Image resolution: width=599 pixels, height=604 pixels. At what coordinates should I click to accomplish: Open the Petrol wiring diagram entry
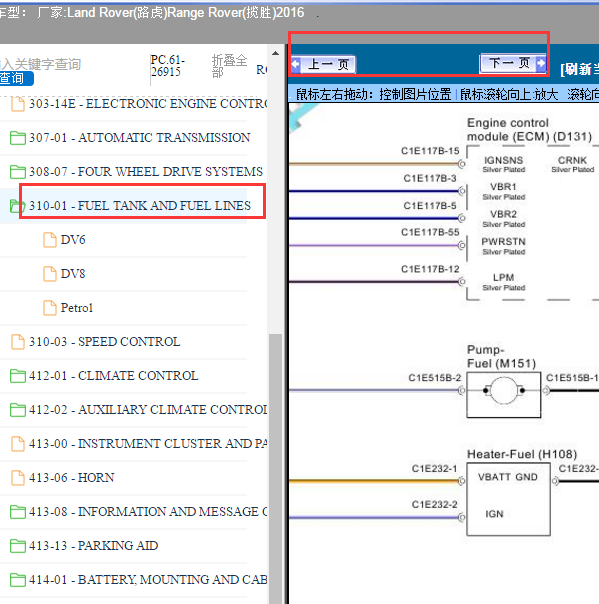pos(77,308)
